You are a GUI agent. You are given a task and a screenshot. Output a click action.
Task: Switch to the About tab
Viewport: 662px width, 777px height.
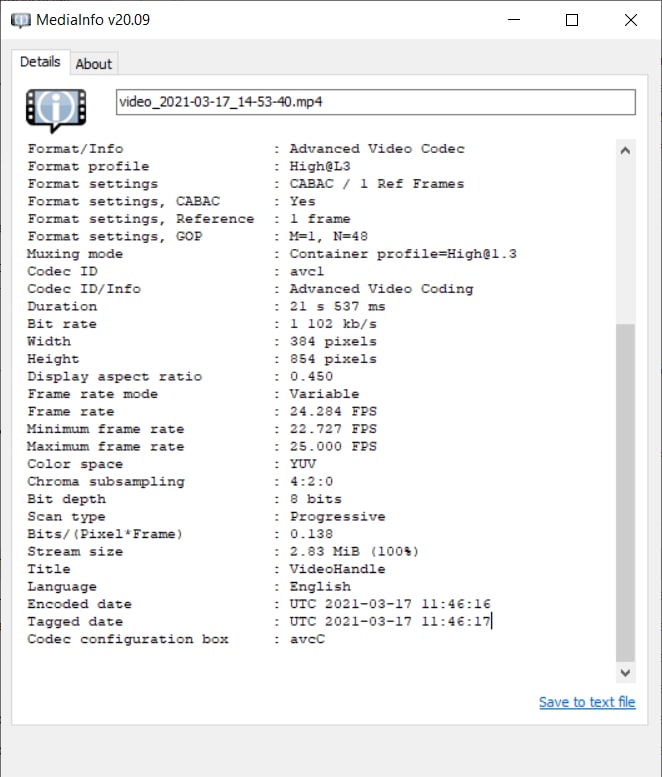click(x=94, y=64)
